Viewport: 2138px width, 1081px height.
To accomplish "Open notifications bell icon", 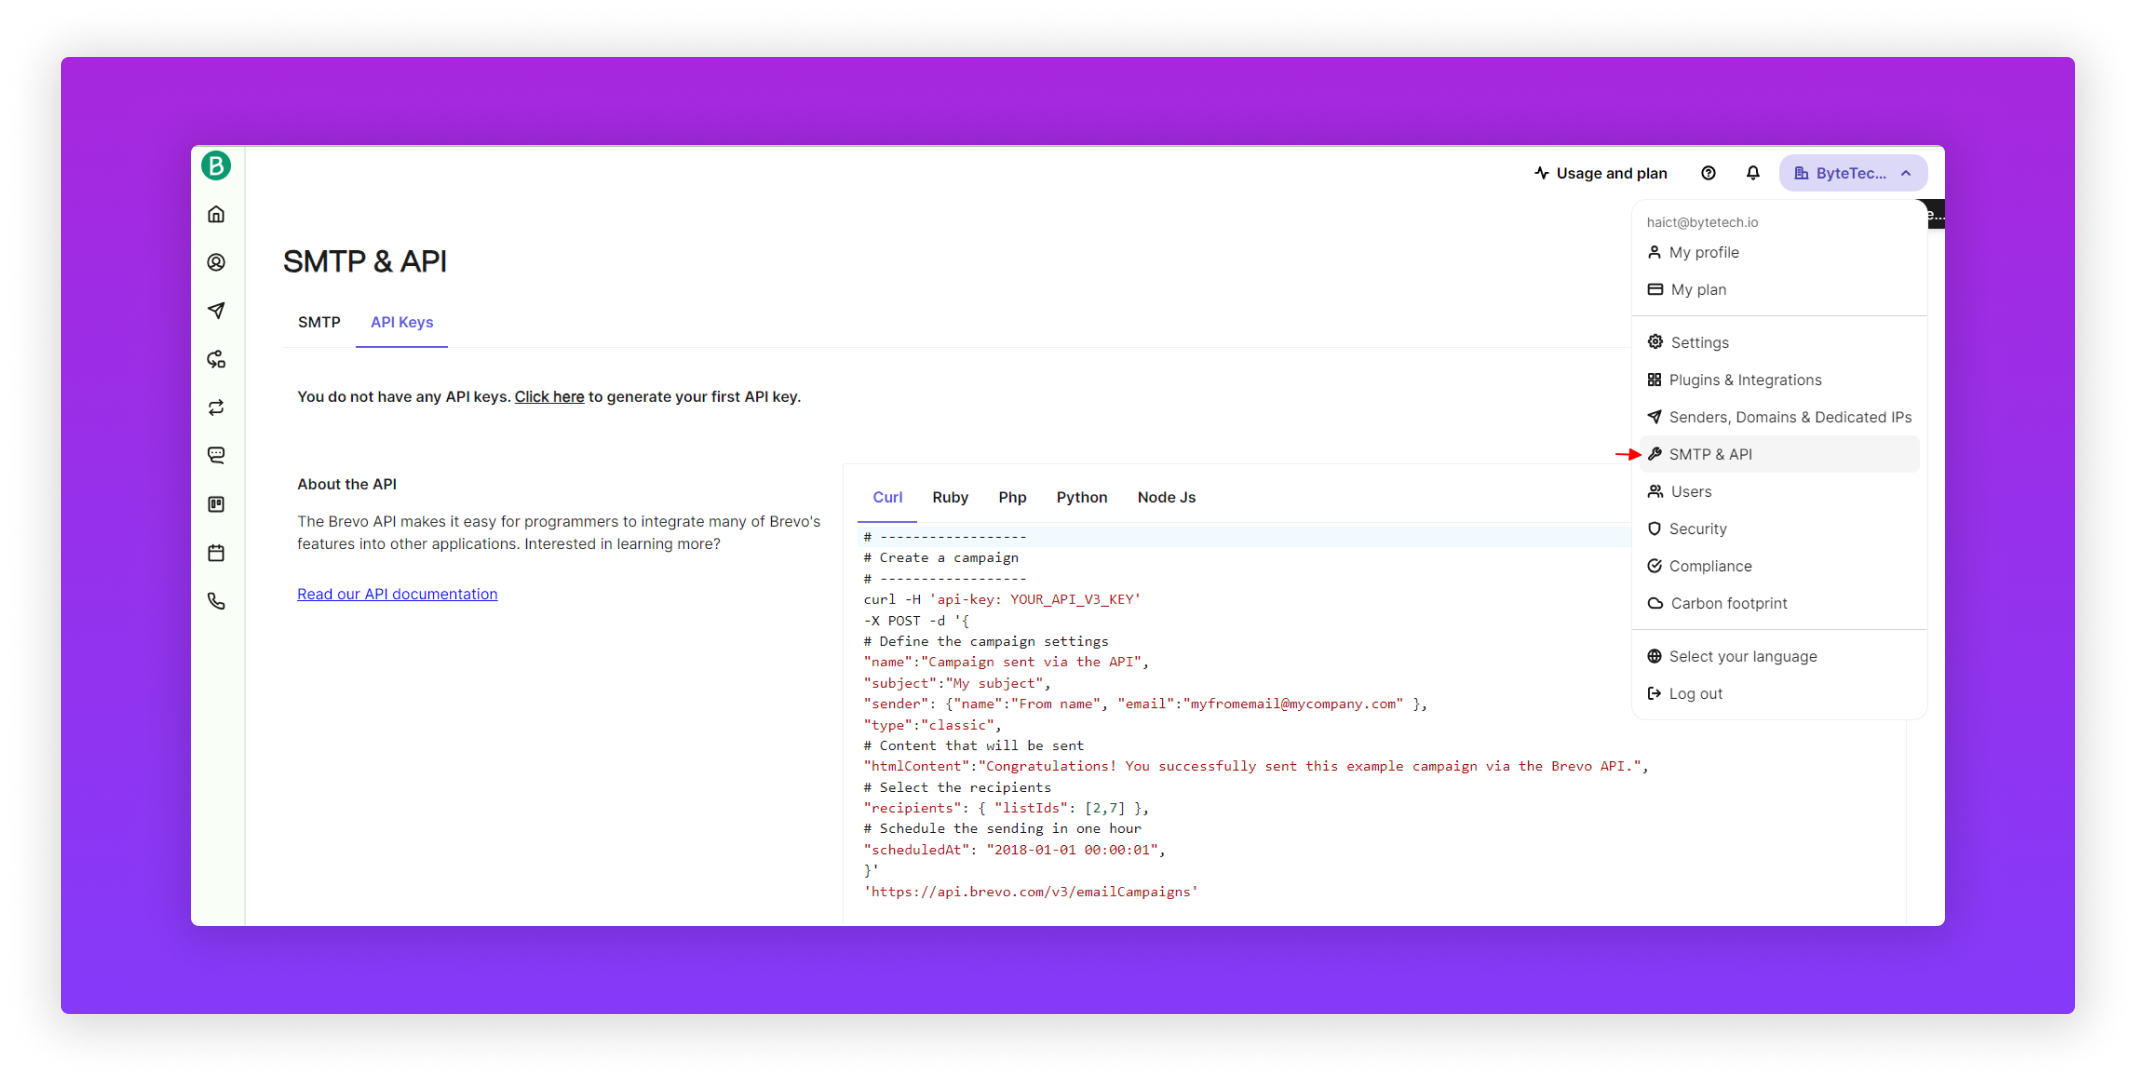I will 1753,173.
